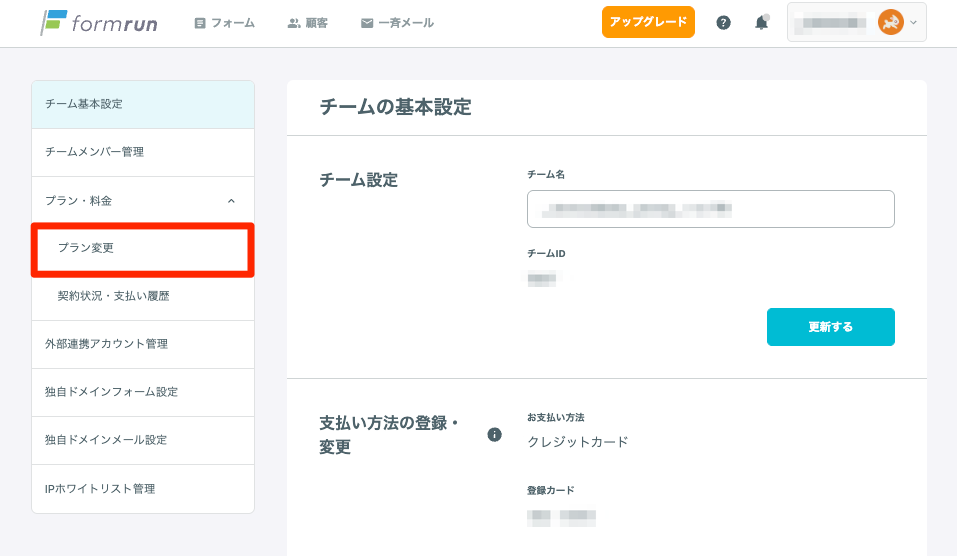
Task: Select プラン変更 in the sidebar
Action: click(86, 248)
